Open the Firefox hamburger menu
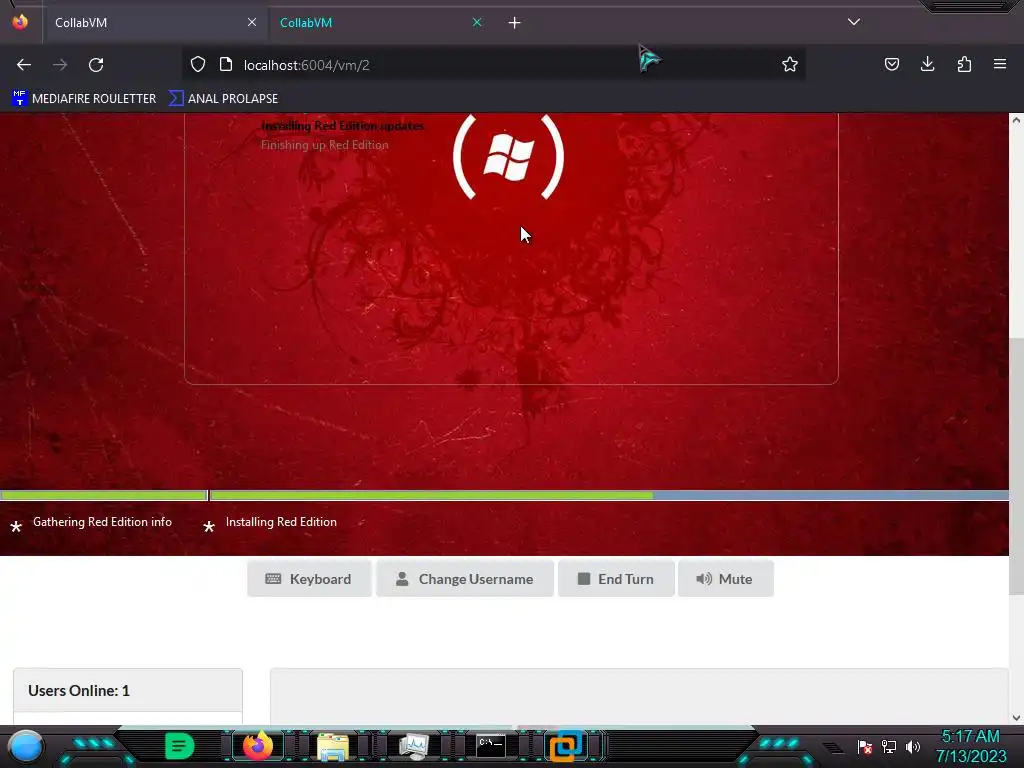 click(1000, 64)
